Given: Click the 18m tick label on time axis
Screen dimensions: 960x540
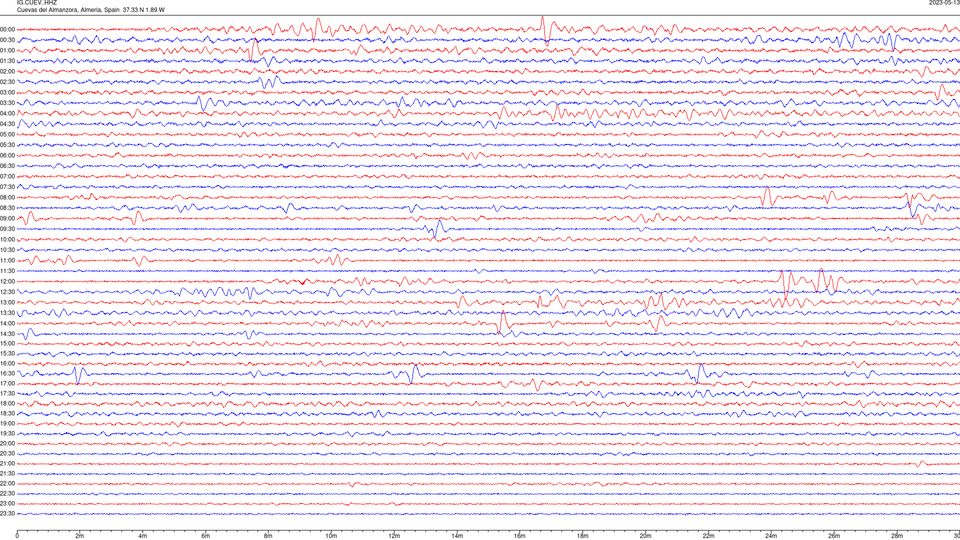Looking at the screenshot, I should pos(582,536).
